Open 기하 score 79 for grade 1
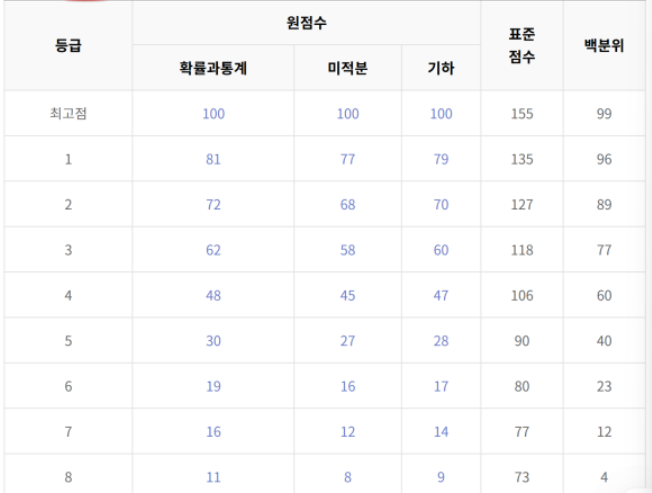 (x=441, y=159)
